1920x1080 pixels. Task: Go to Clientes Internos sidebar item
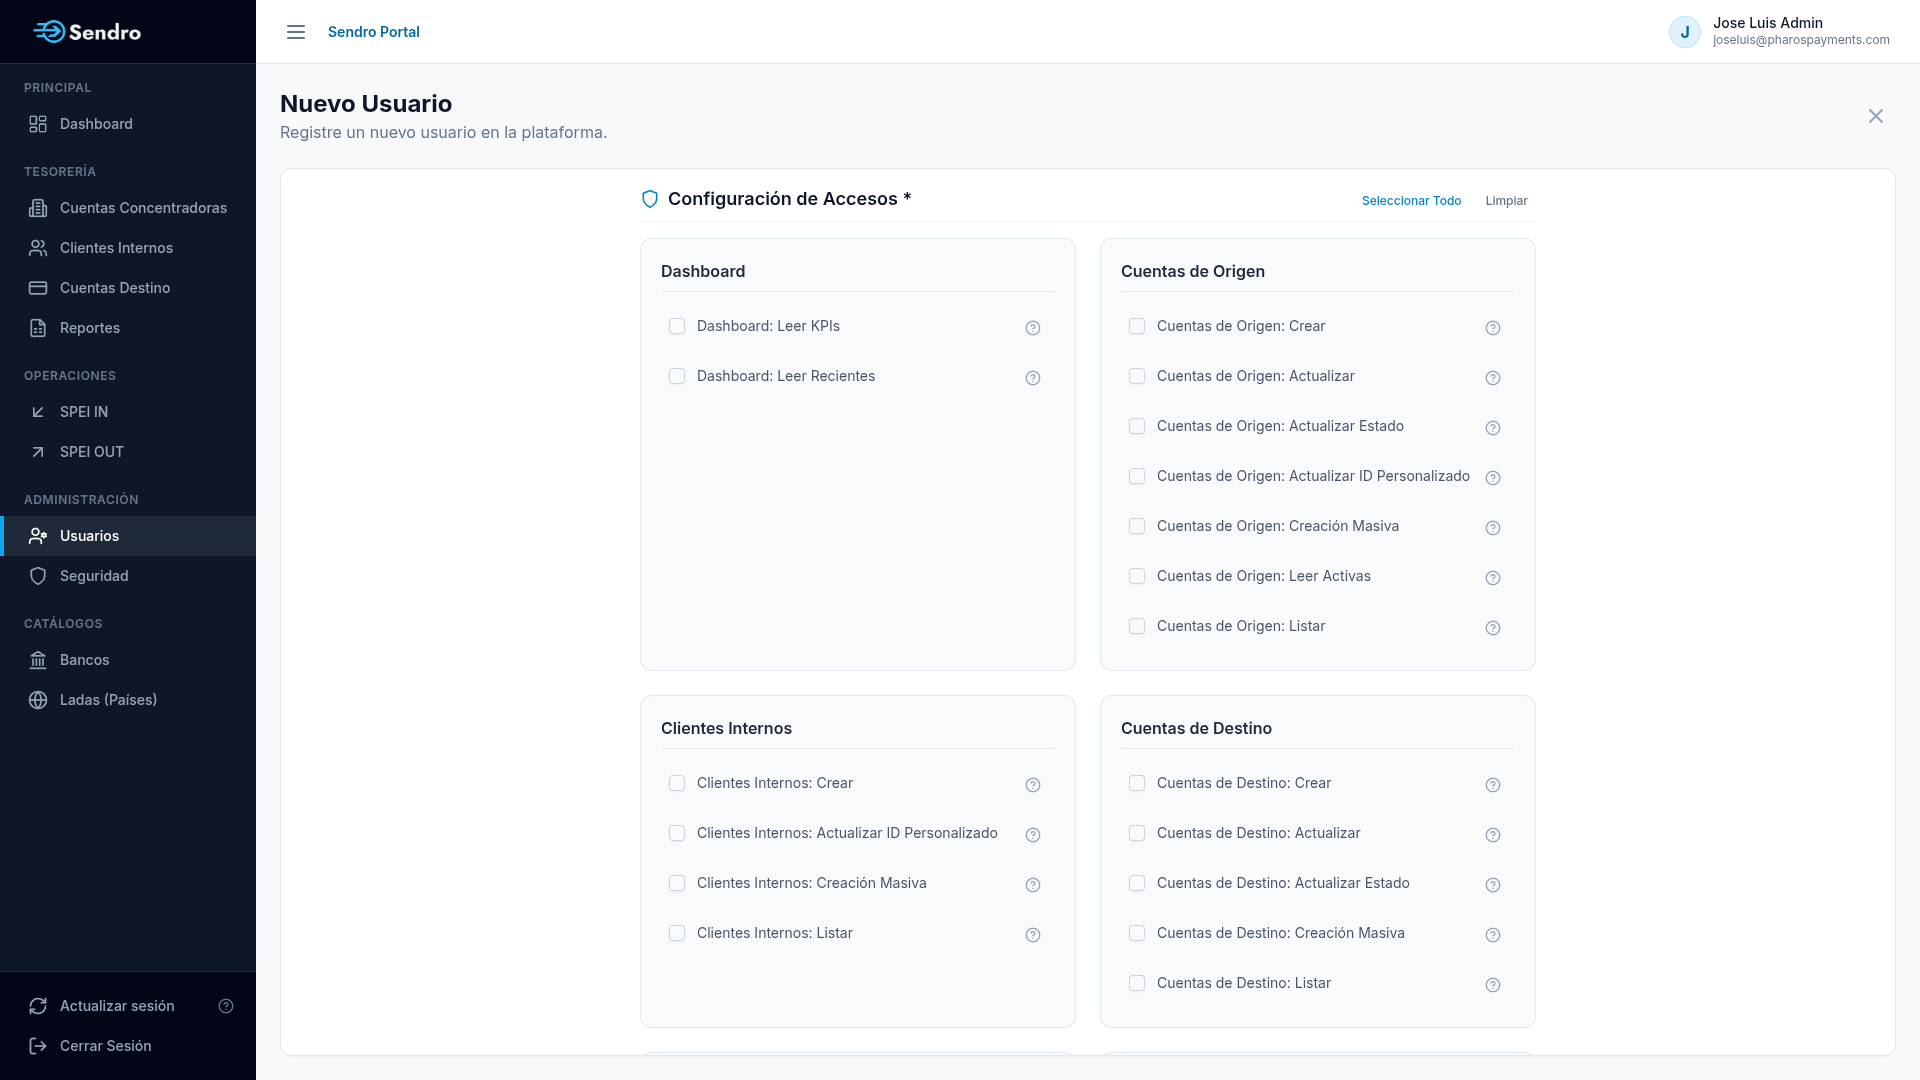coord(128,248)
